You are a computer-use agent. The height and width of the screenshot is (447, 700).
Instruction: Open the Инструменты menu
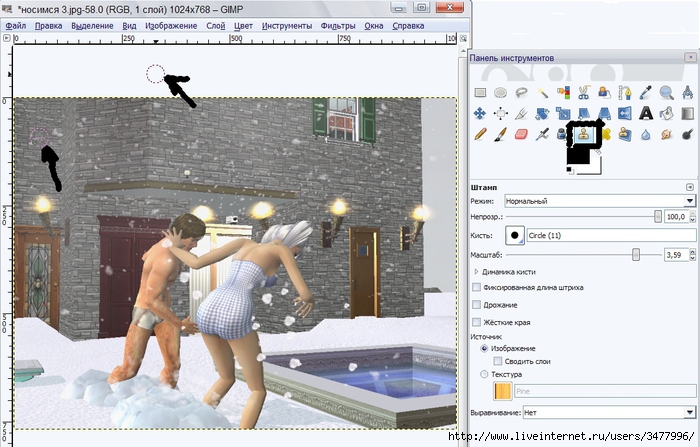click(287, 26)
